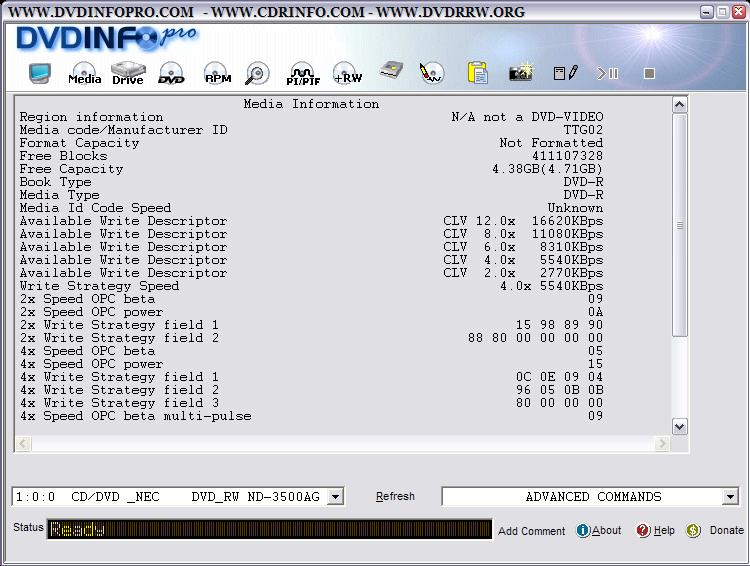Select the 'TTG02' manufacturer ID value
This screenshot has width=750, height=566.
[583, 130]
